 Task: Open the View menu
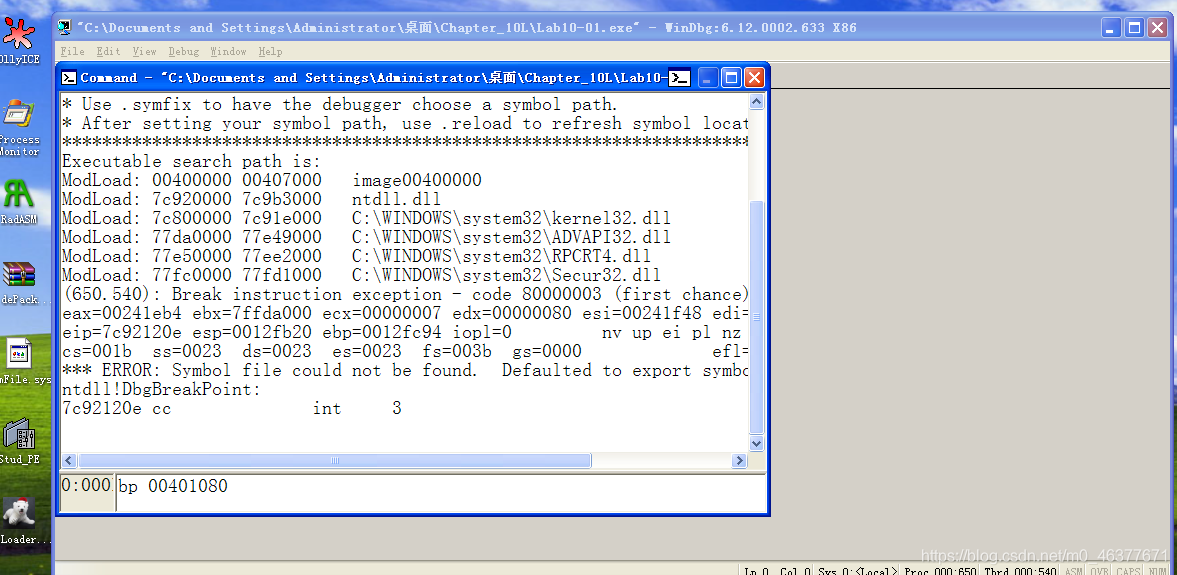144,51
